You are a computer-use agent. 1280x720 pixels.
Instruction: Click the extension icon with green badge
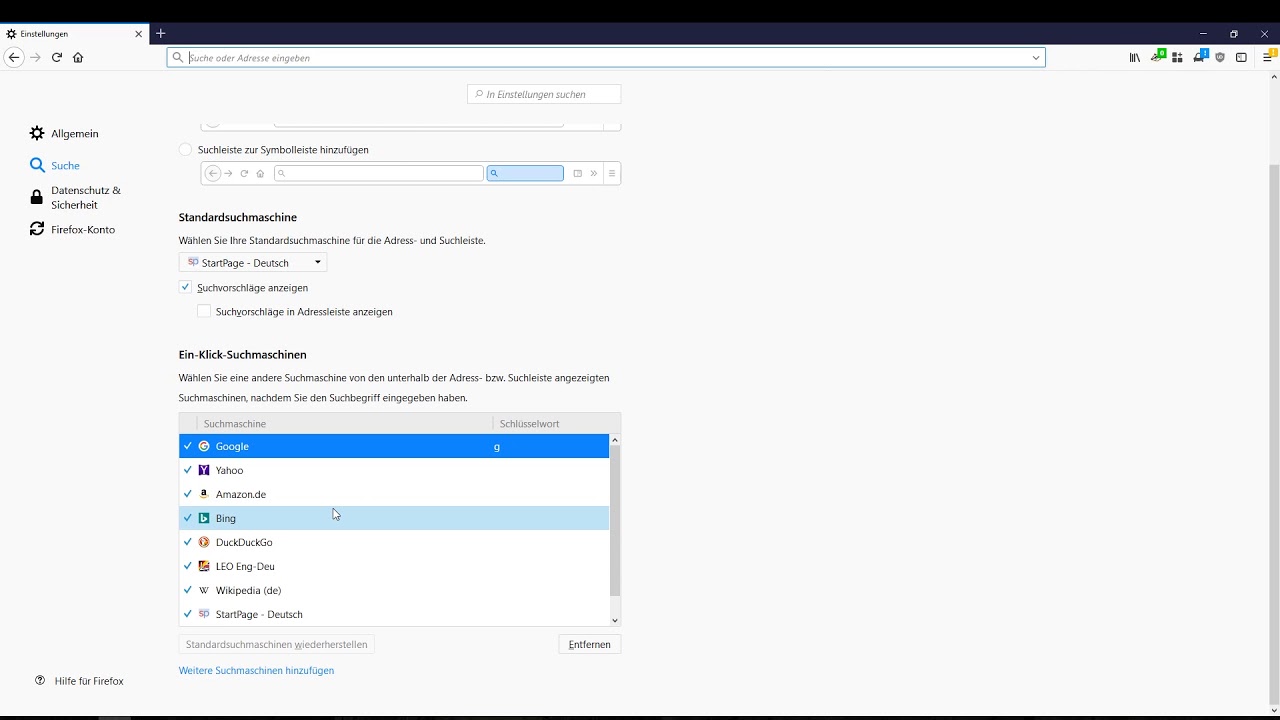pyautogui.click(x=1157, y=57)
